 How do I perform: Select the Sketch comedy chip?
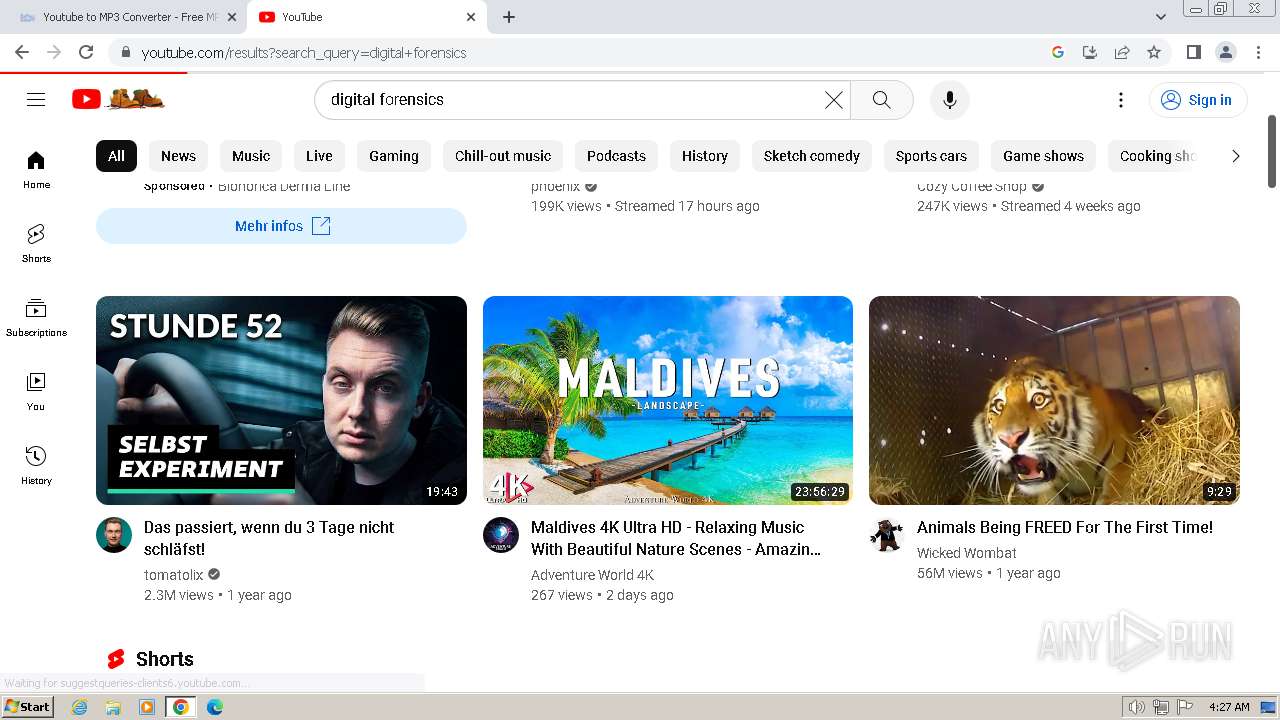(812, 156)
